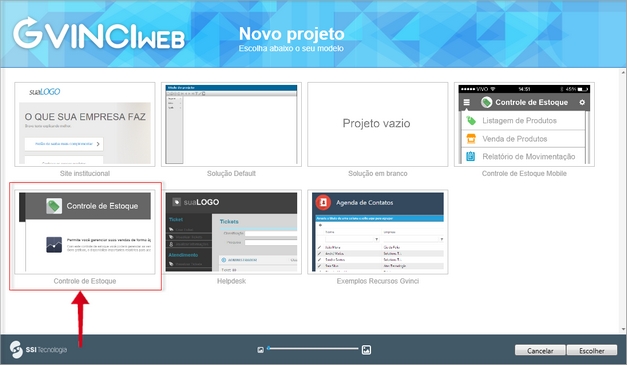Choose the Projeto vazio blank template
Viewport: 627px width, 365px height.
377,124
